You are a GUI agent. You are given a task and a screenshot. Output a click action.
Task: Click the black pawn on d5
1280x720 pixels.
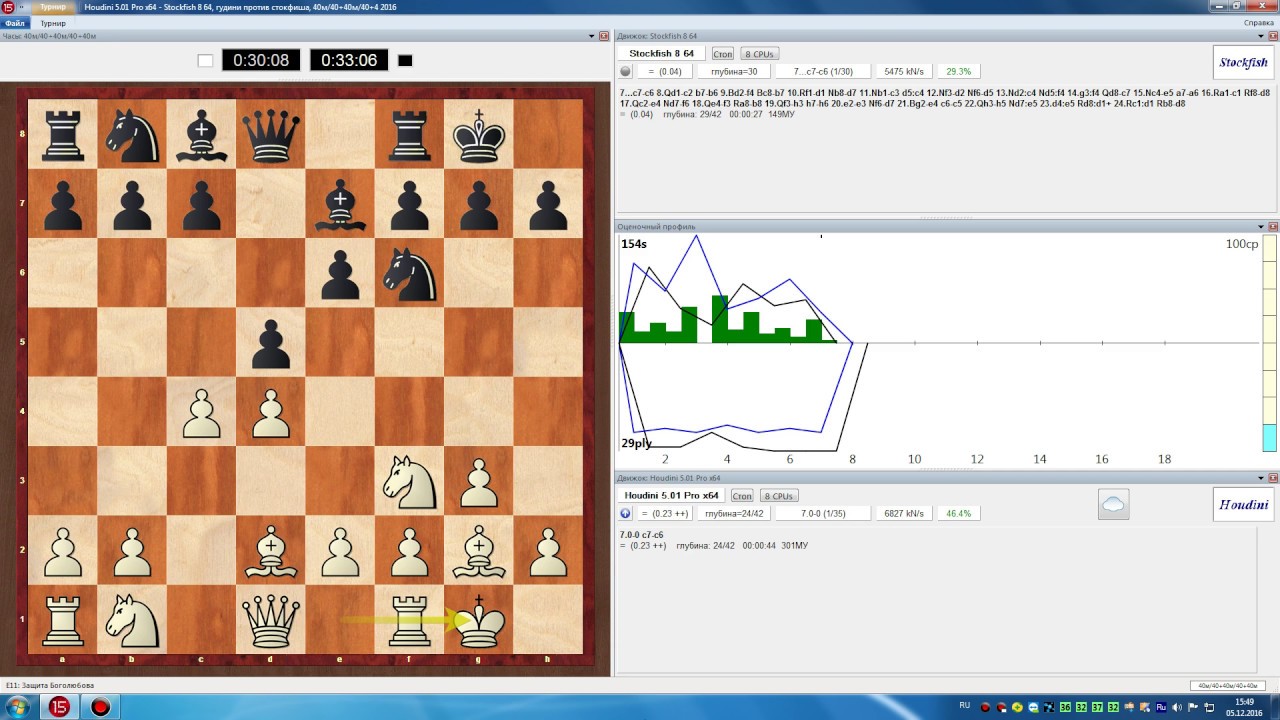271,342
